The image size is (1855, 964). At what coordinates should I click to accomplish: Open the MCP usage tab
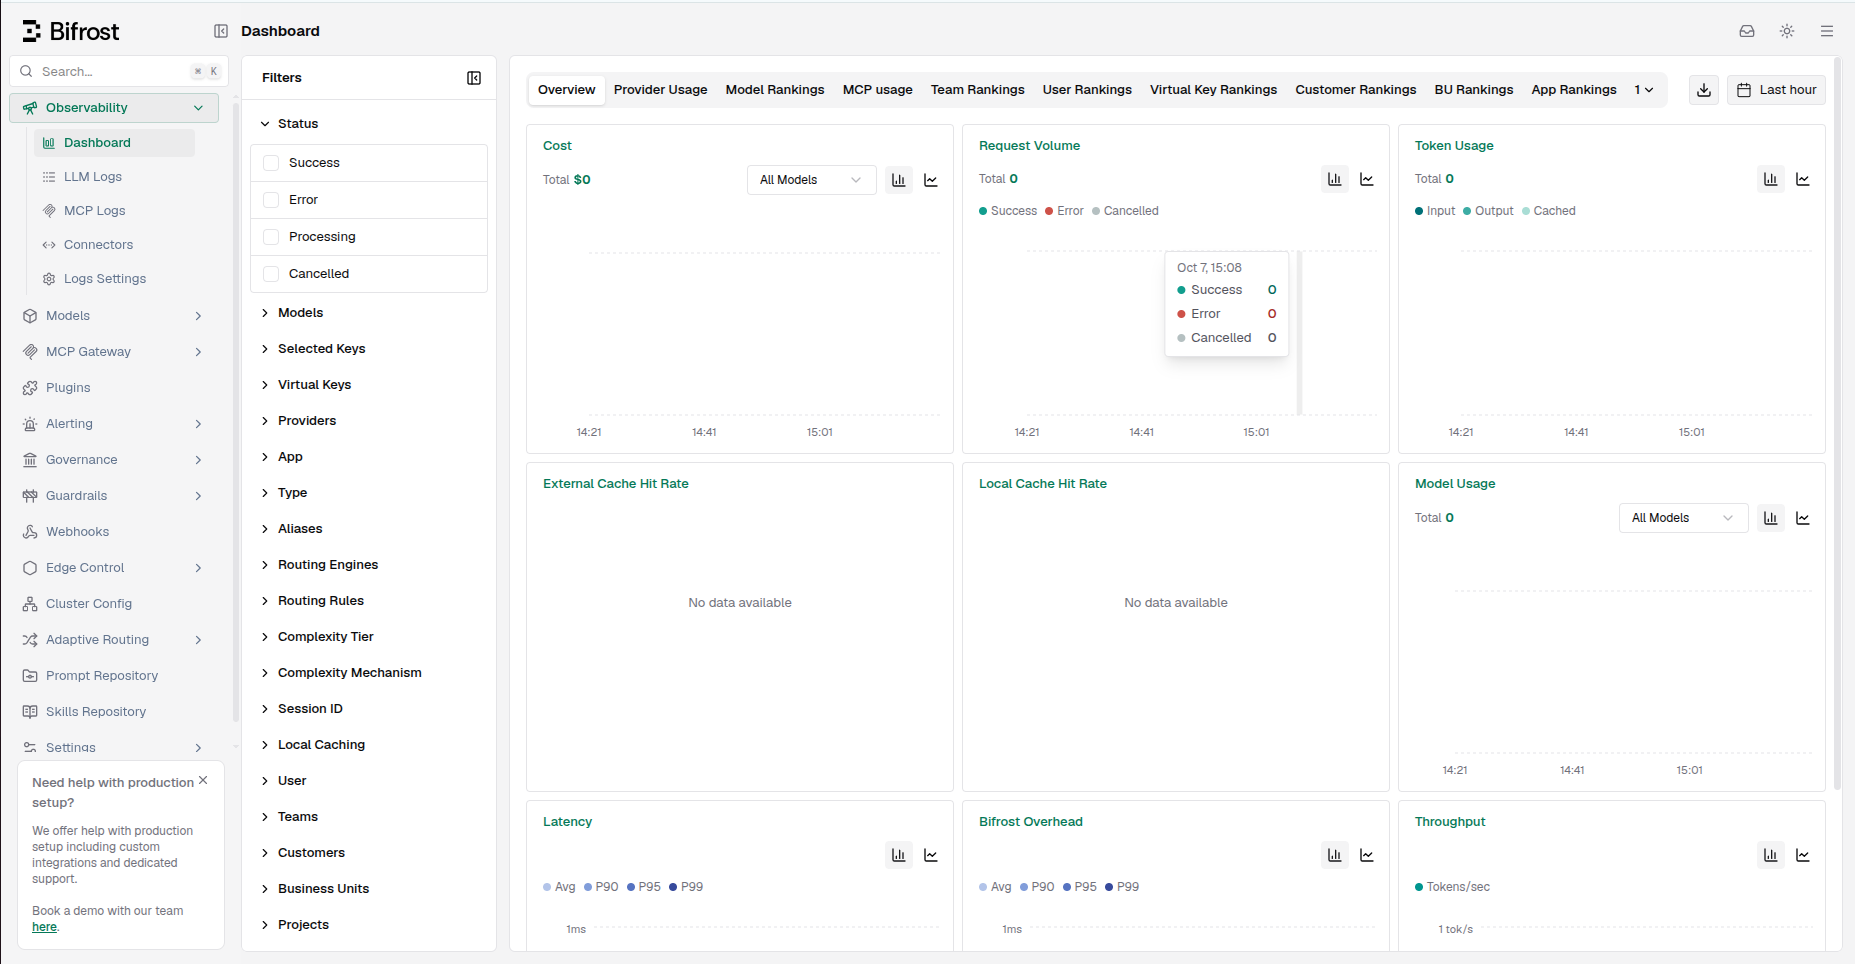(877, 90)
